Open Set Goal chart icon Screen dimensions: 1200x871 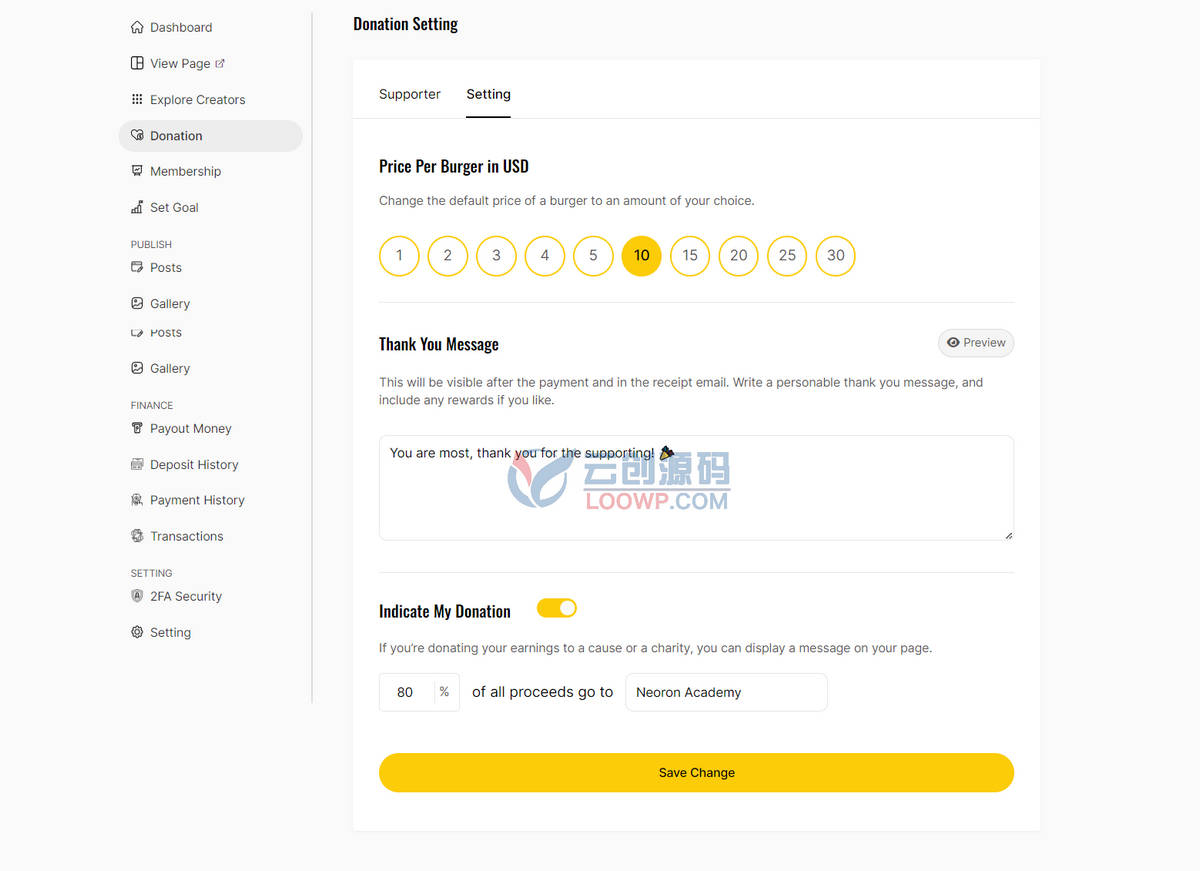click(137, 207)
